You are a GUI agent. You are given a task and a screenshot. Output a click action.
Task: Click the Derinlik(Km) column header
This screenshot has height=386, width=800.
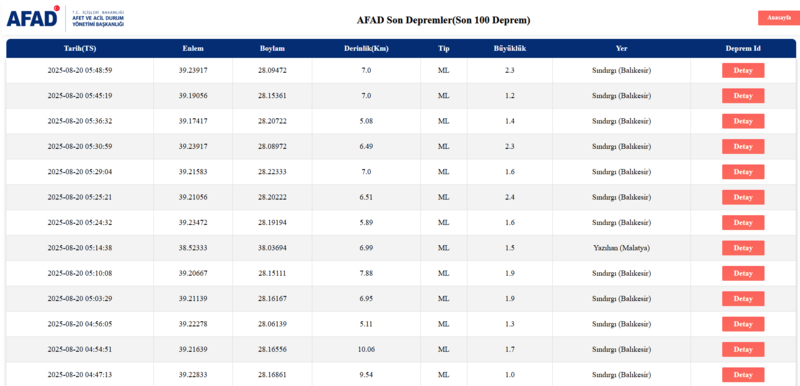pos(366,49)
